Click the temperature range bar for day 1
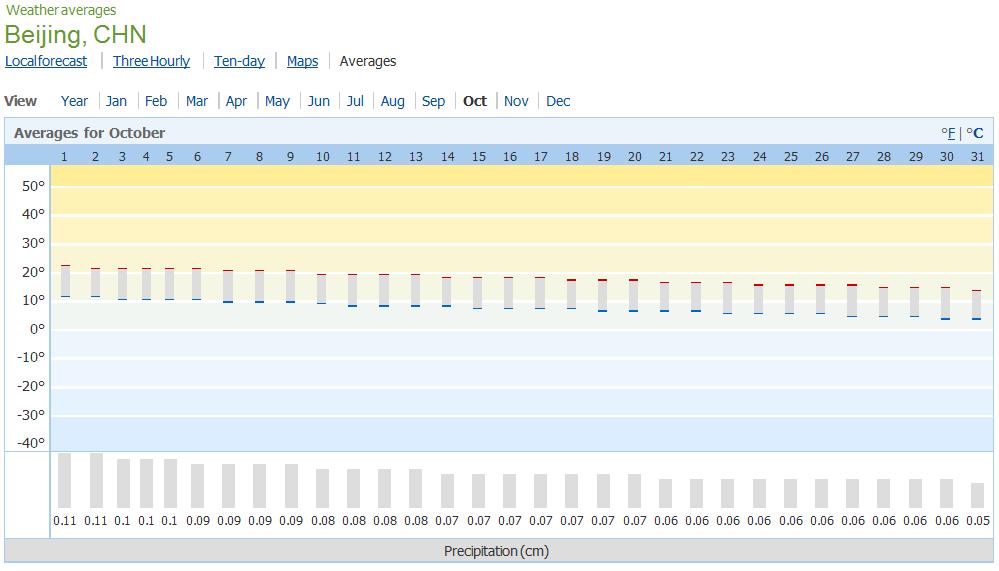Screen dimensions: 999x571 (65, 281)
